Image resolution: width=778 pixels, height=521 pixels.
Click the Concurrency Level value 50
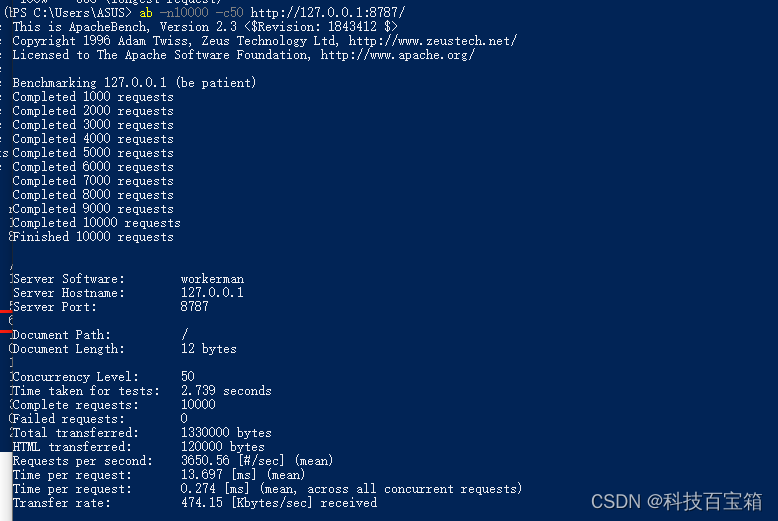[x=188, y=377]
